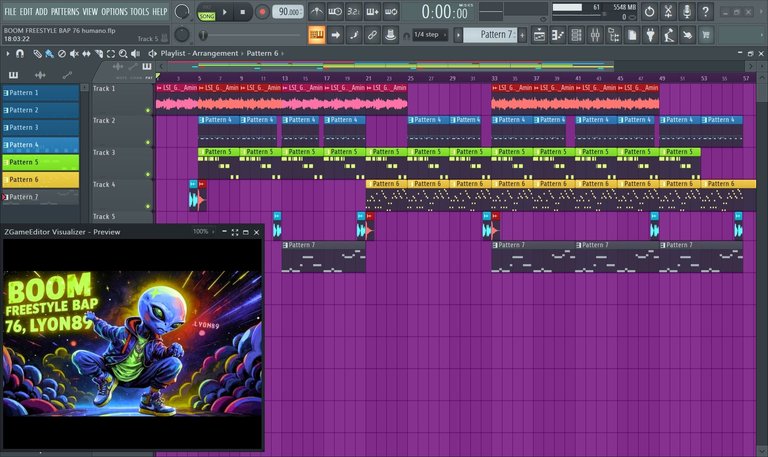768x457 pixels.
Task: Open the Channel rack icon
Action: coord(576,35)
